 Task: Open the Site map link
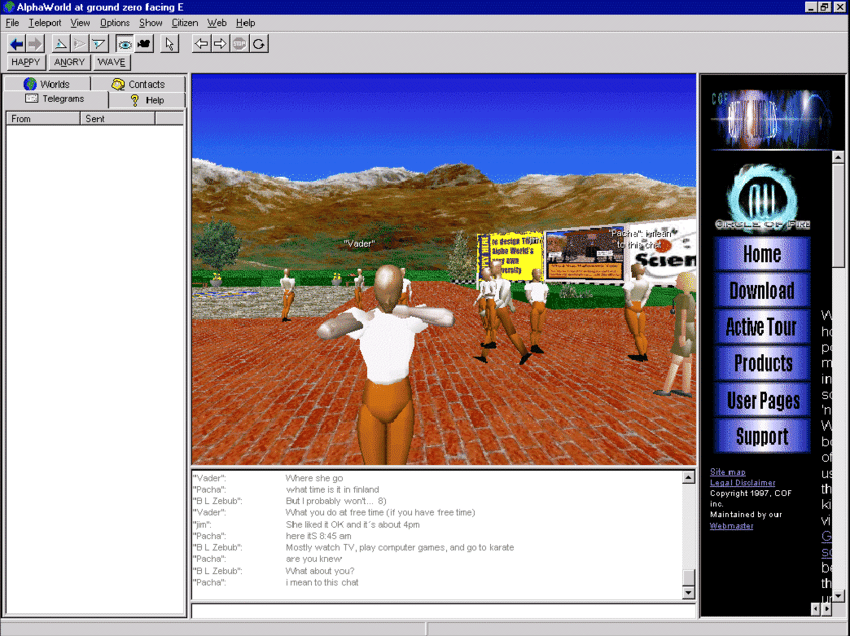tap(727, 472)
